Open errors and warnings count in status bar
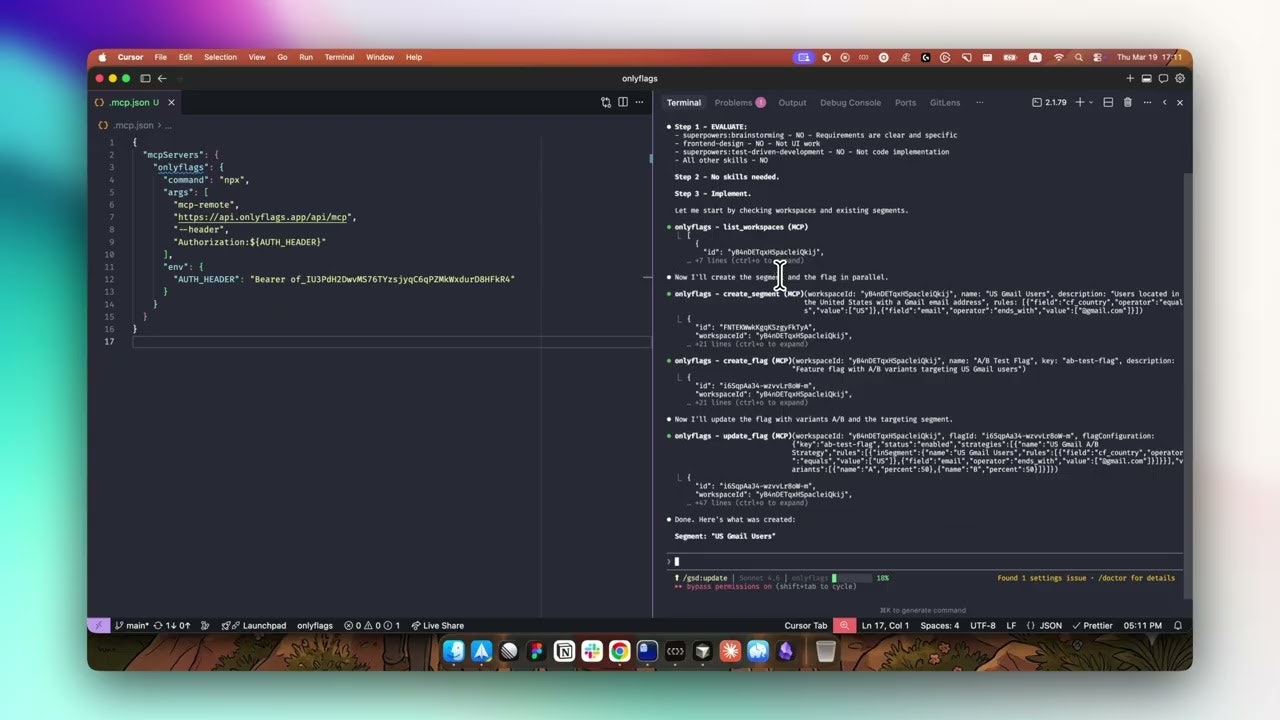This screenshot has height=720, width=1280. (x=372, y=625)
